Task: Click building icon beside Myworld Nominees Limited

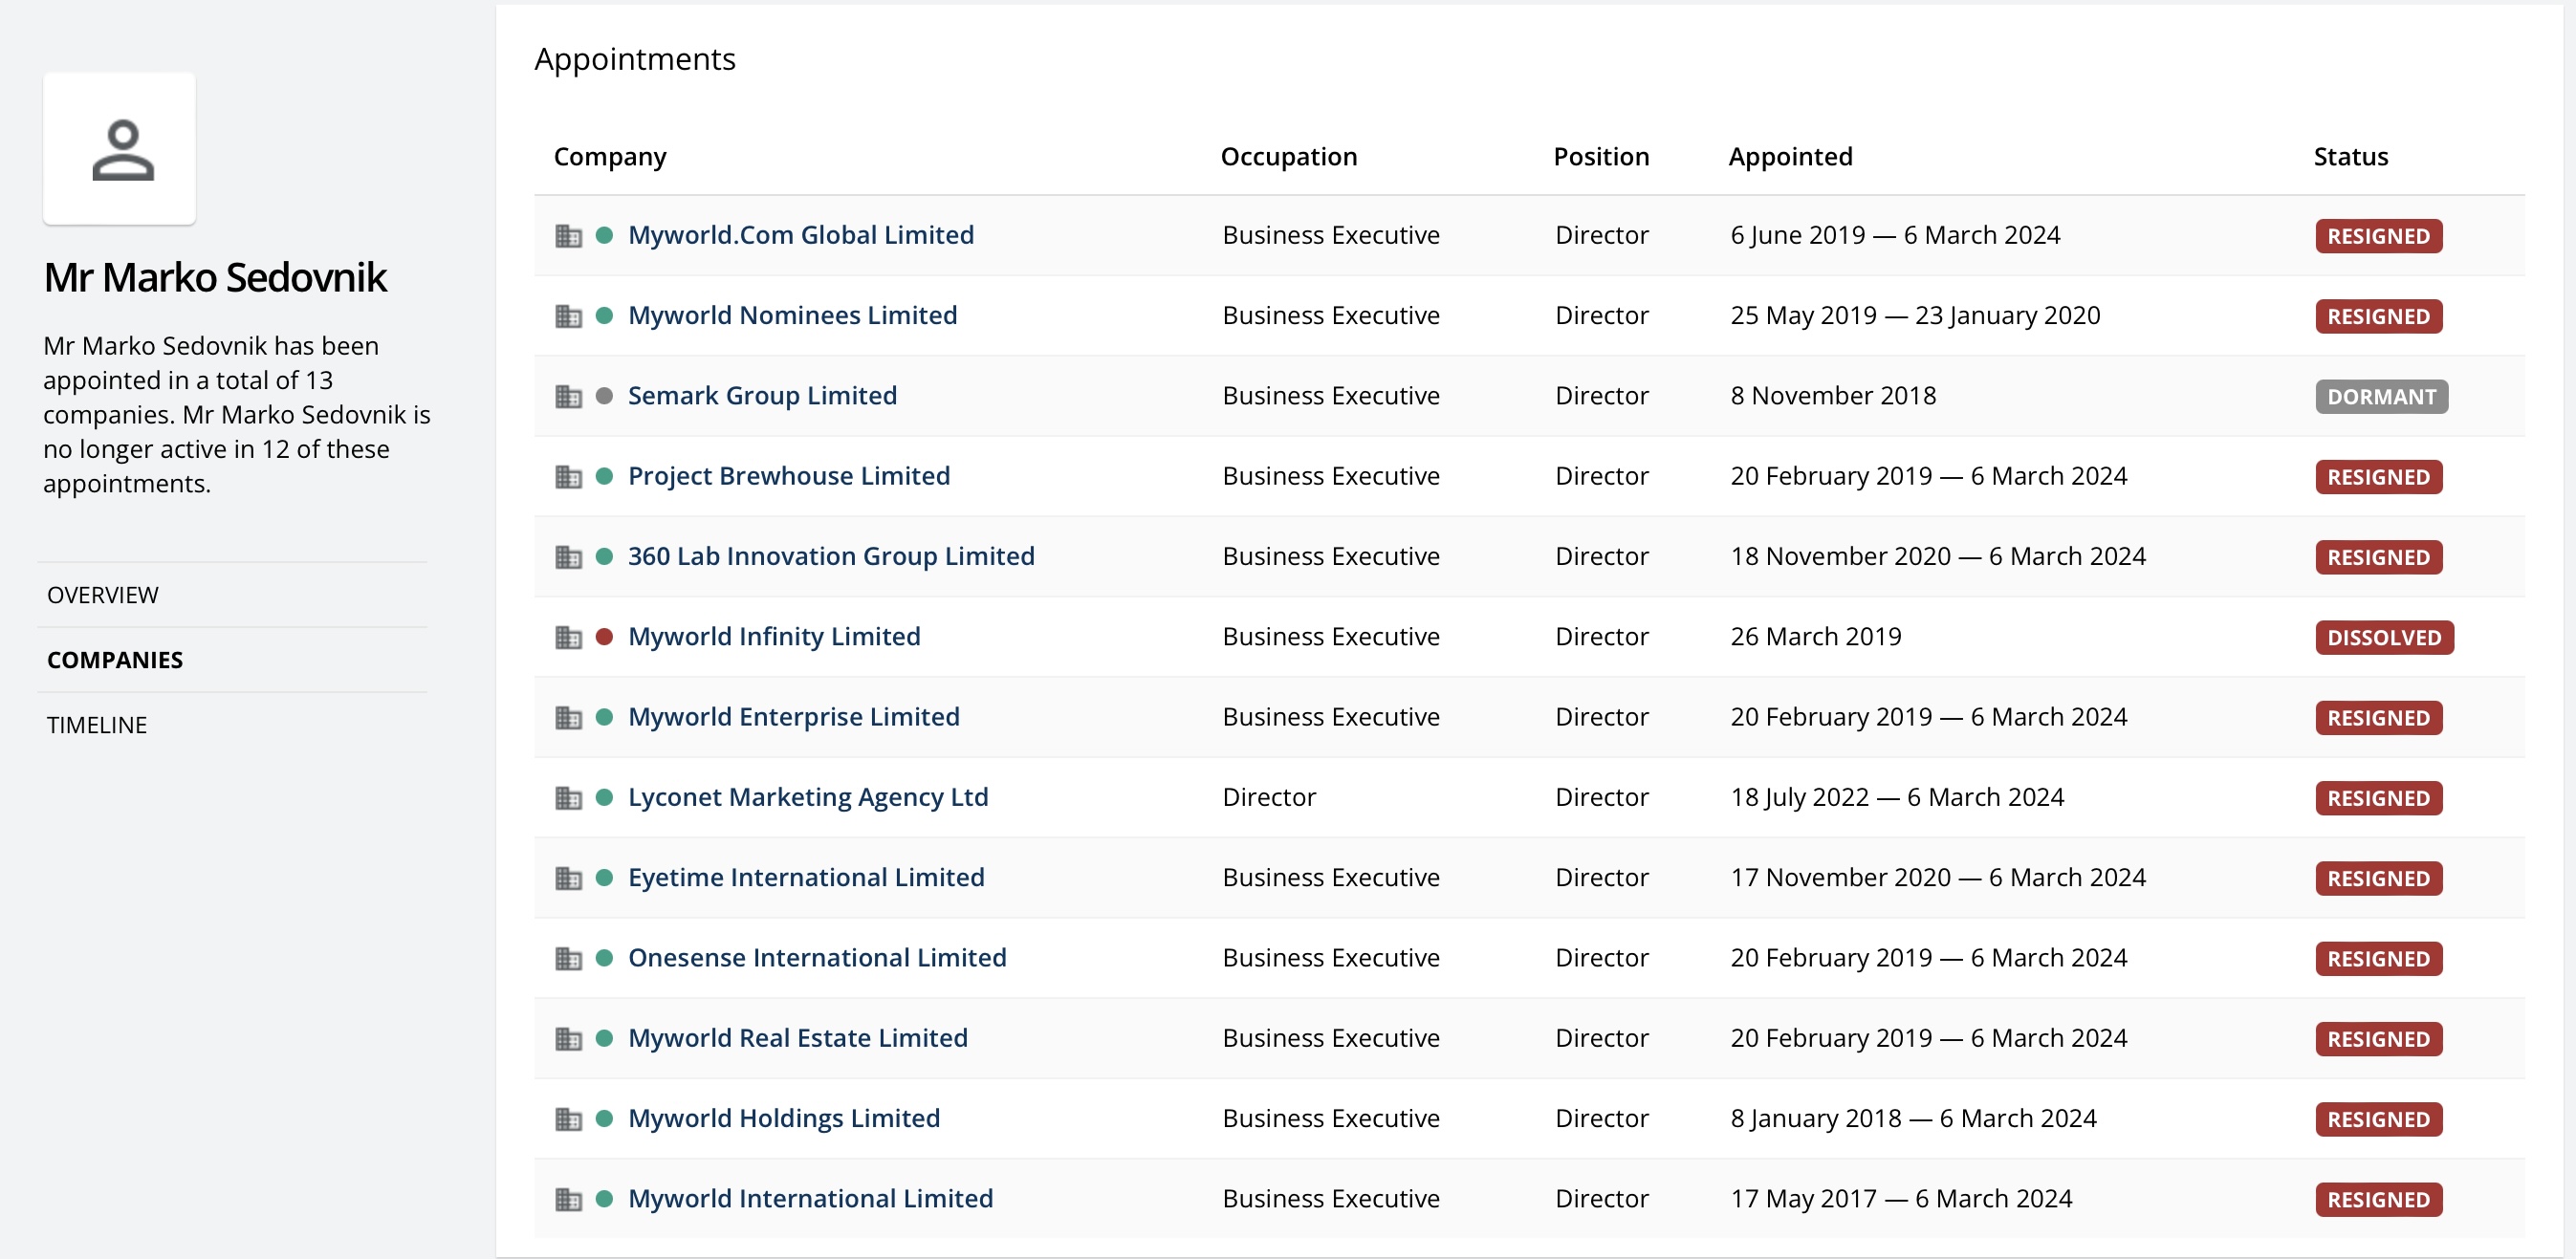Action: [568, 316]
